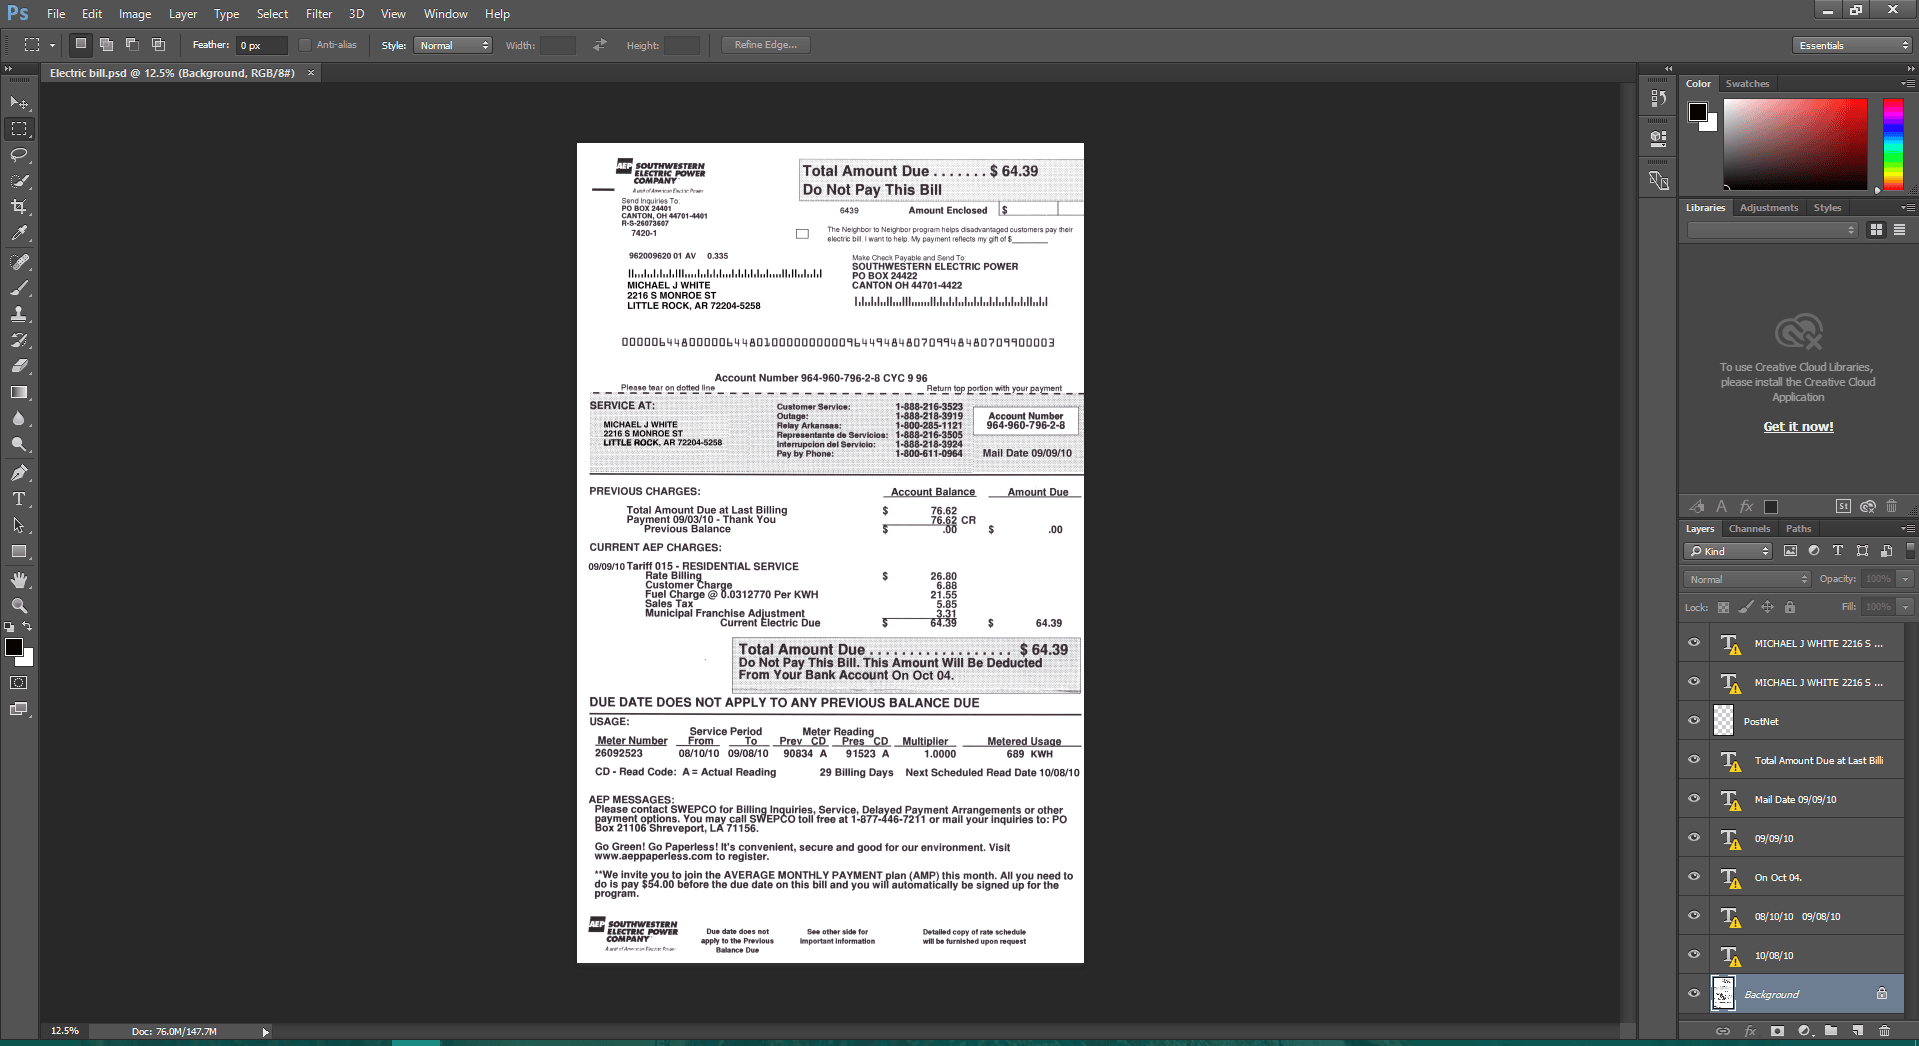
Task: Click Delete layer trash icon
Action: tap(1884, 1031)
